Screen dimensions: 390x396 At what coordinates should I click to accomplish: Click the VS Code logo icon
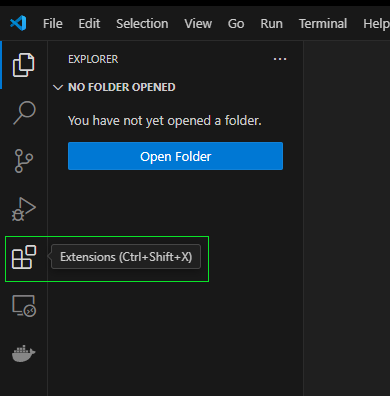[18, 23]
